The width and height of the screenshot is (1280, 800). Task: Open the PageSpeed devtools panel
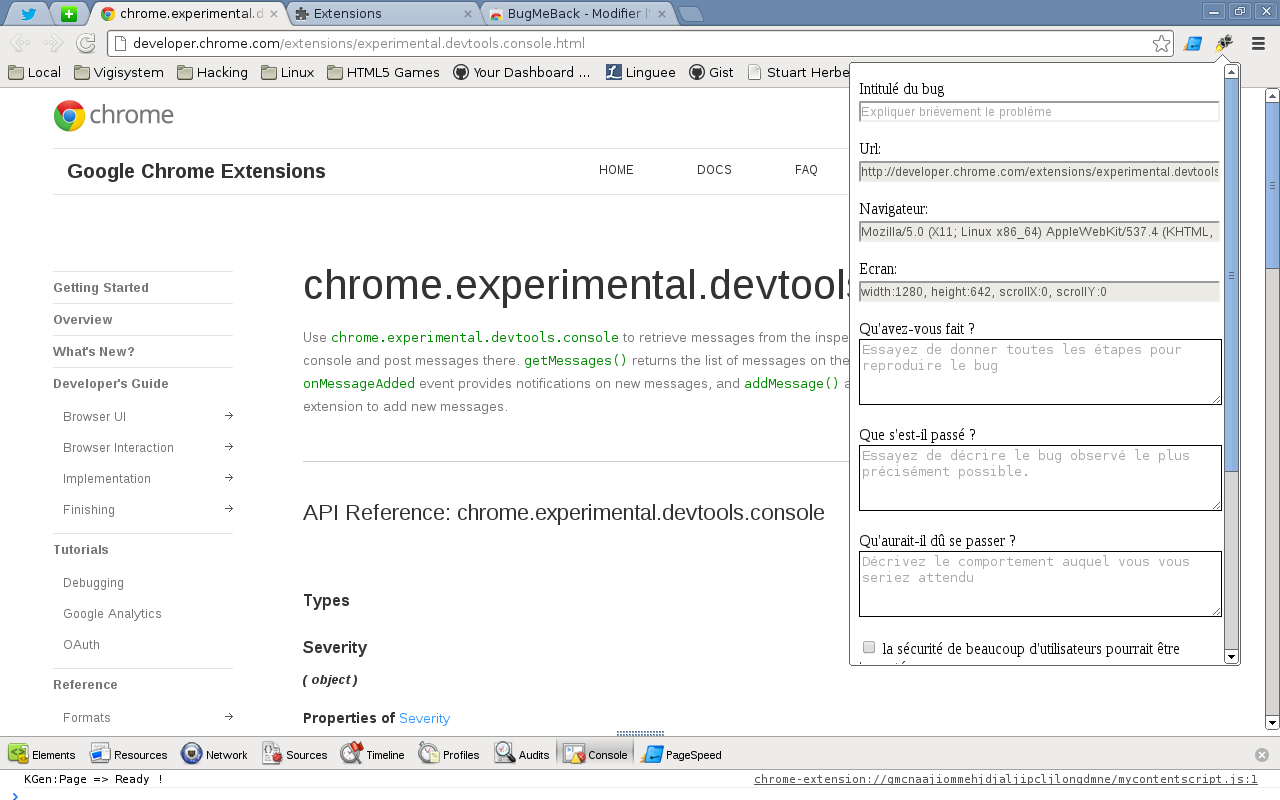(682, 754)
